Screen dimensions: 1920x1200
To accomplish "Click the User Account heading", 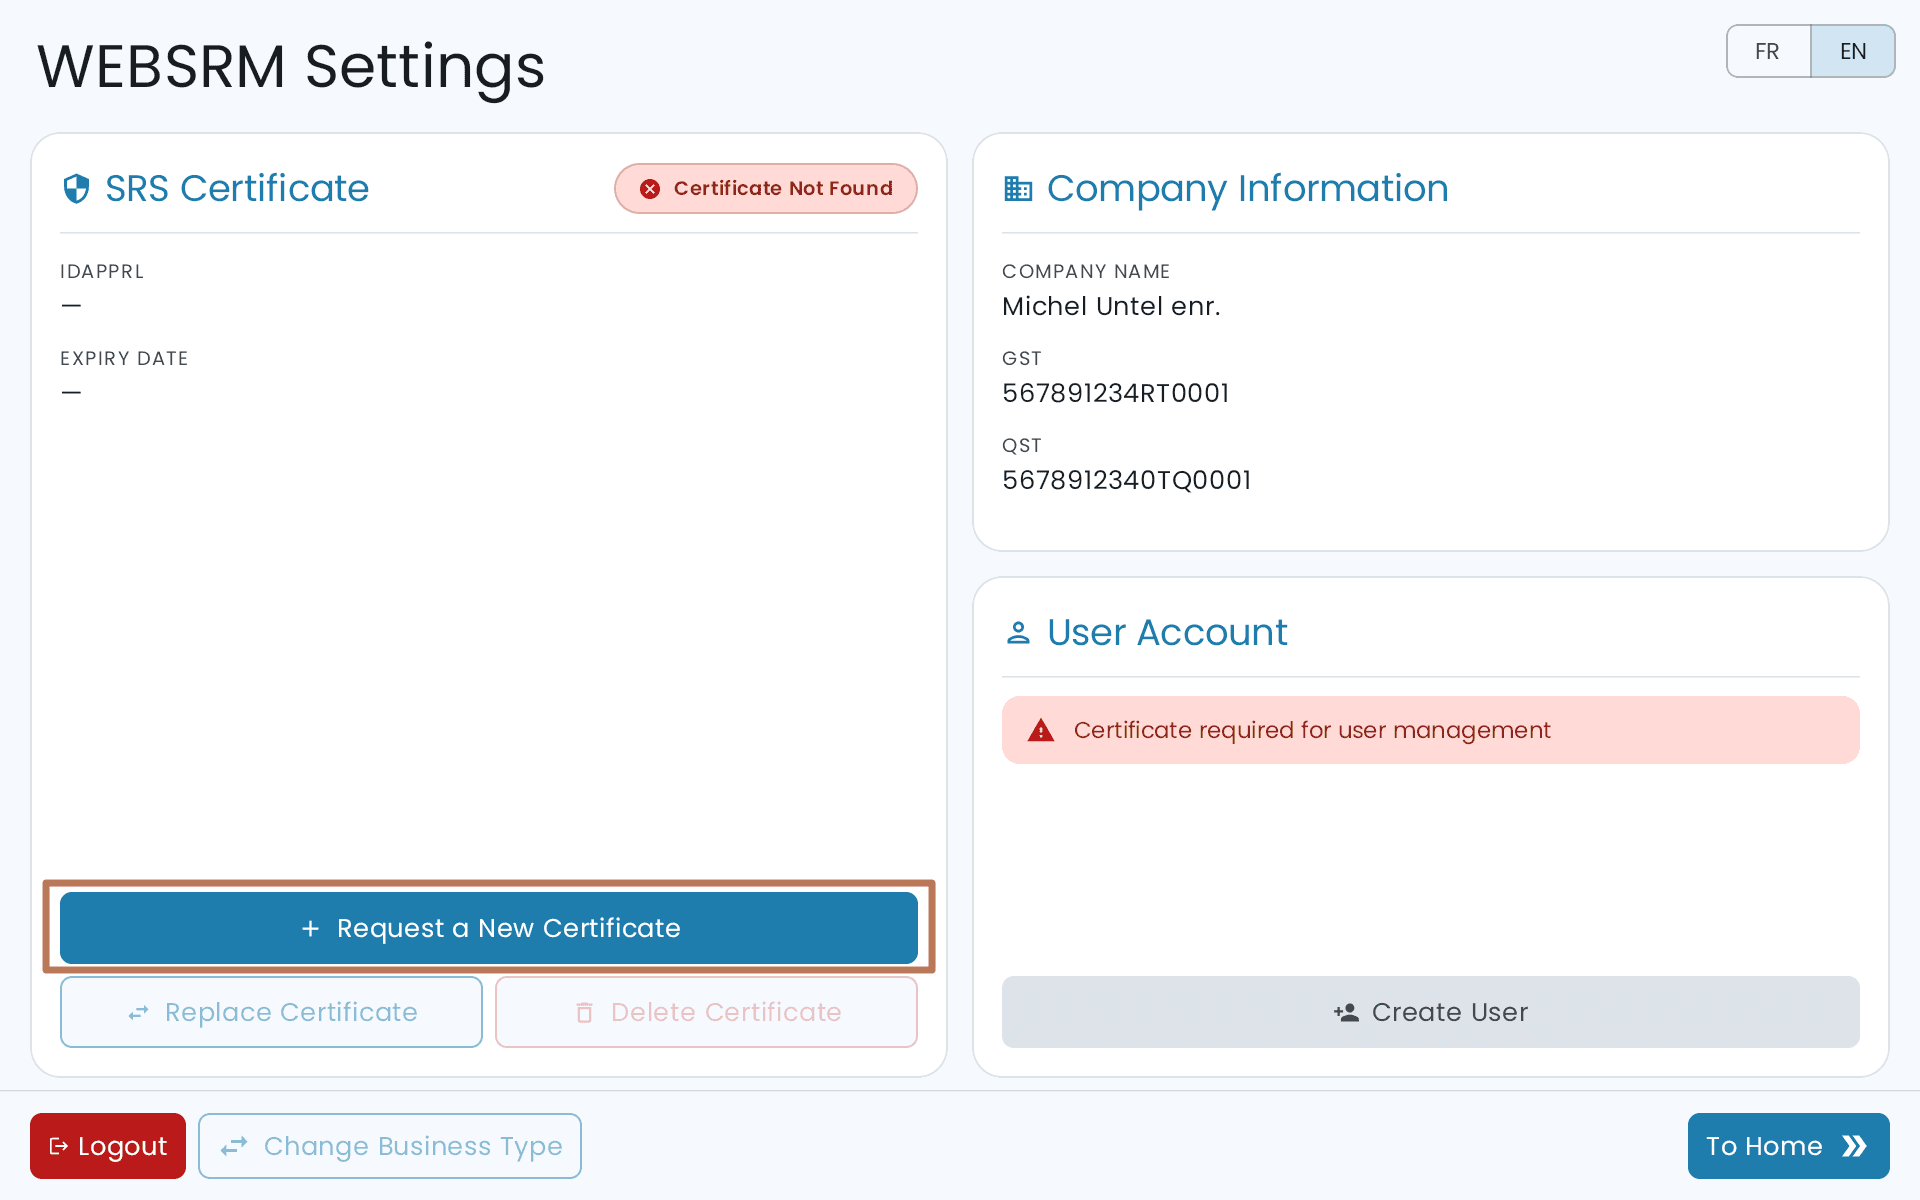I will point(1167,633).
